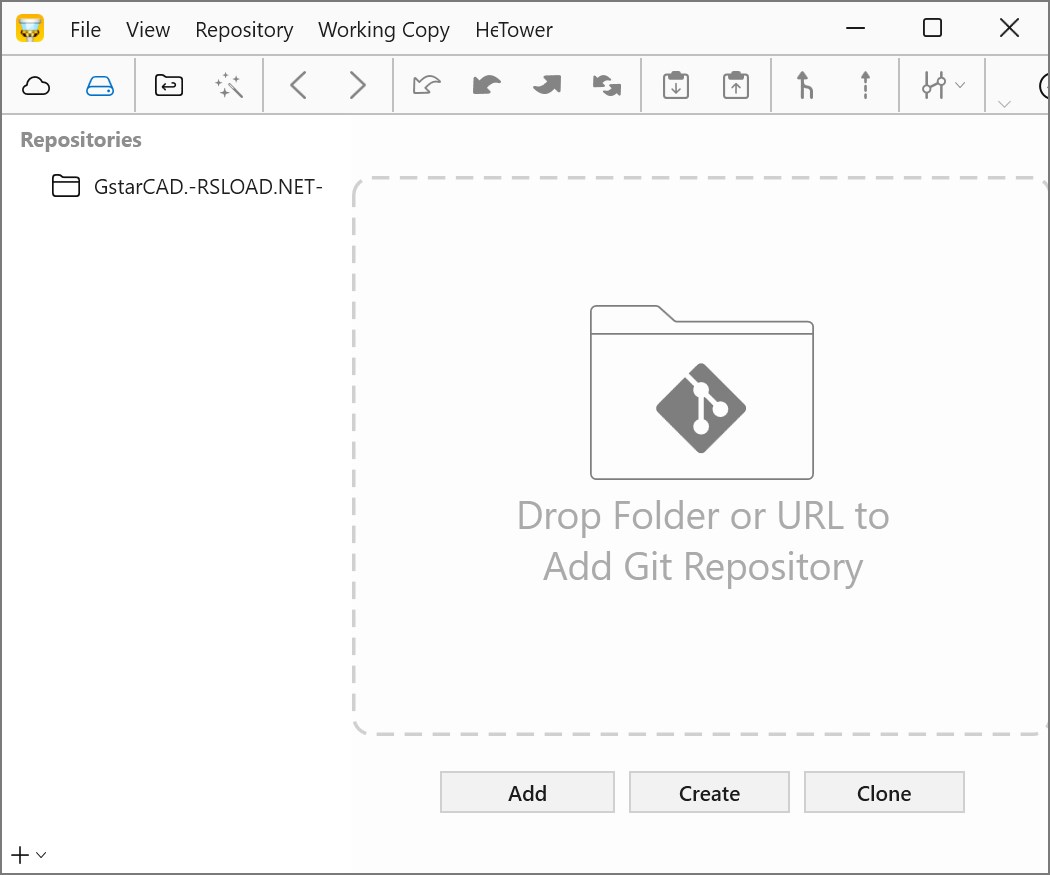
Task: Click the plus add-repository icon
Action: (x=20, y=855)
